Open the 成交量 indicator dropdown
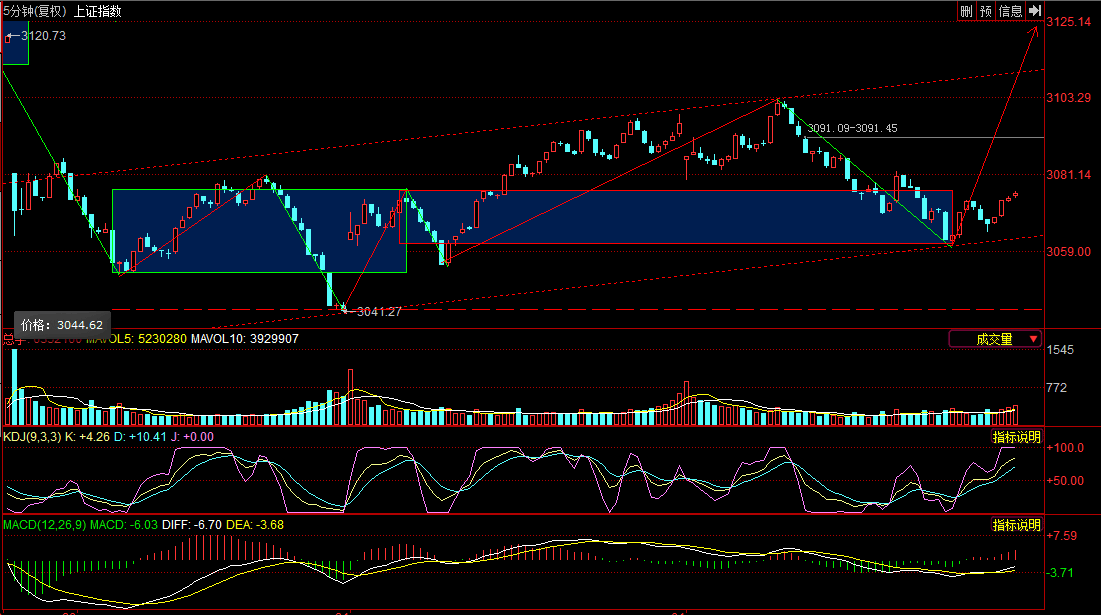Image resolution: width=1101 pixels, height=615 pixels. 993,339
